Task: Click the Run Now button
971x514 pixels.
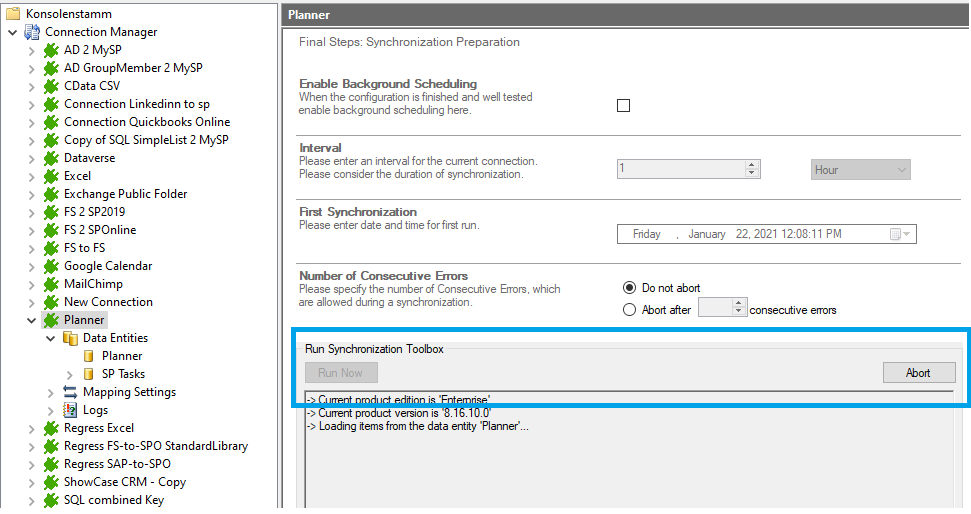Action: click(341, 373)
